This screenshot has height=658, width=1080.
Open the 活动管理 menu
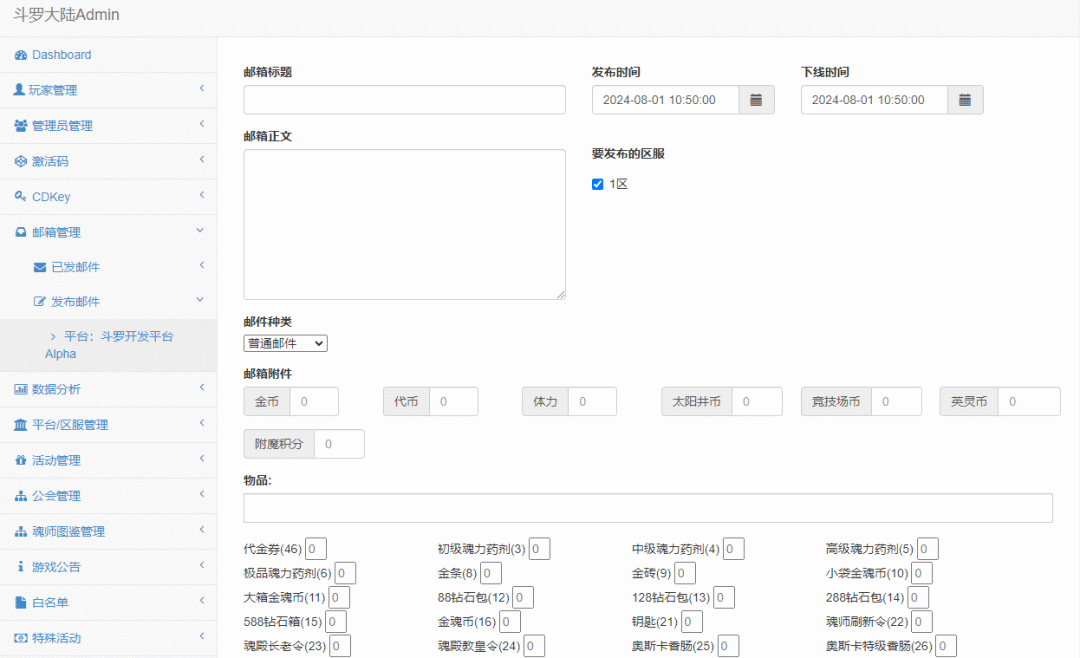[x=107, y=460]
